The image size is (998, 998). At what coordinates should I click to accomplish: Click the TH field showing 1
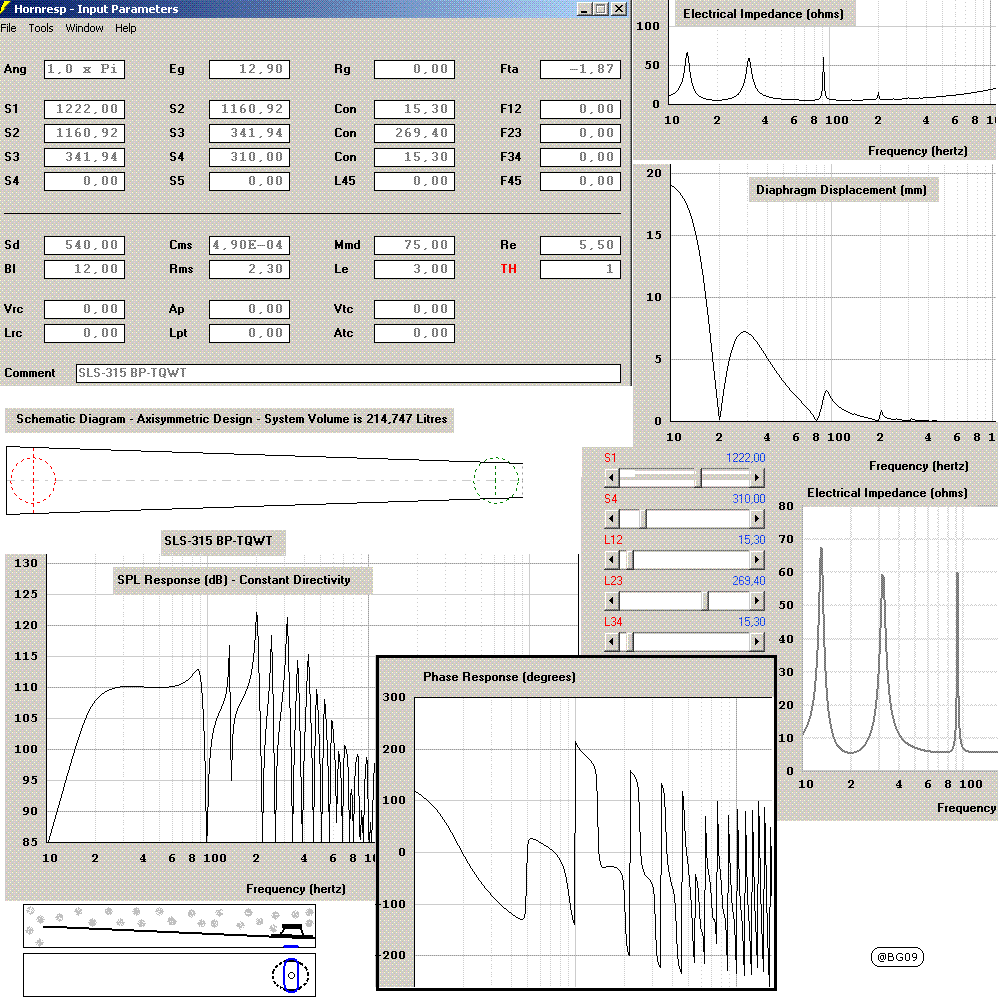pos(580,269)
